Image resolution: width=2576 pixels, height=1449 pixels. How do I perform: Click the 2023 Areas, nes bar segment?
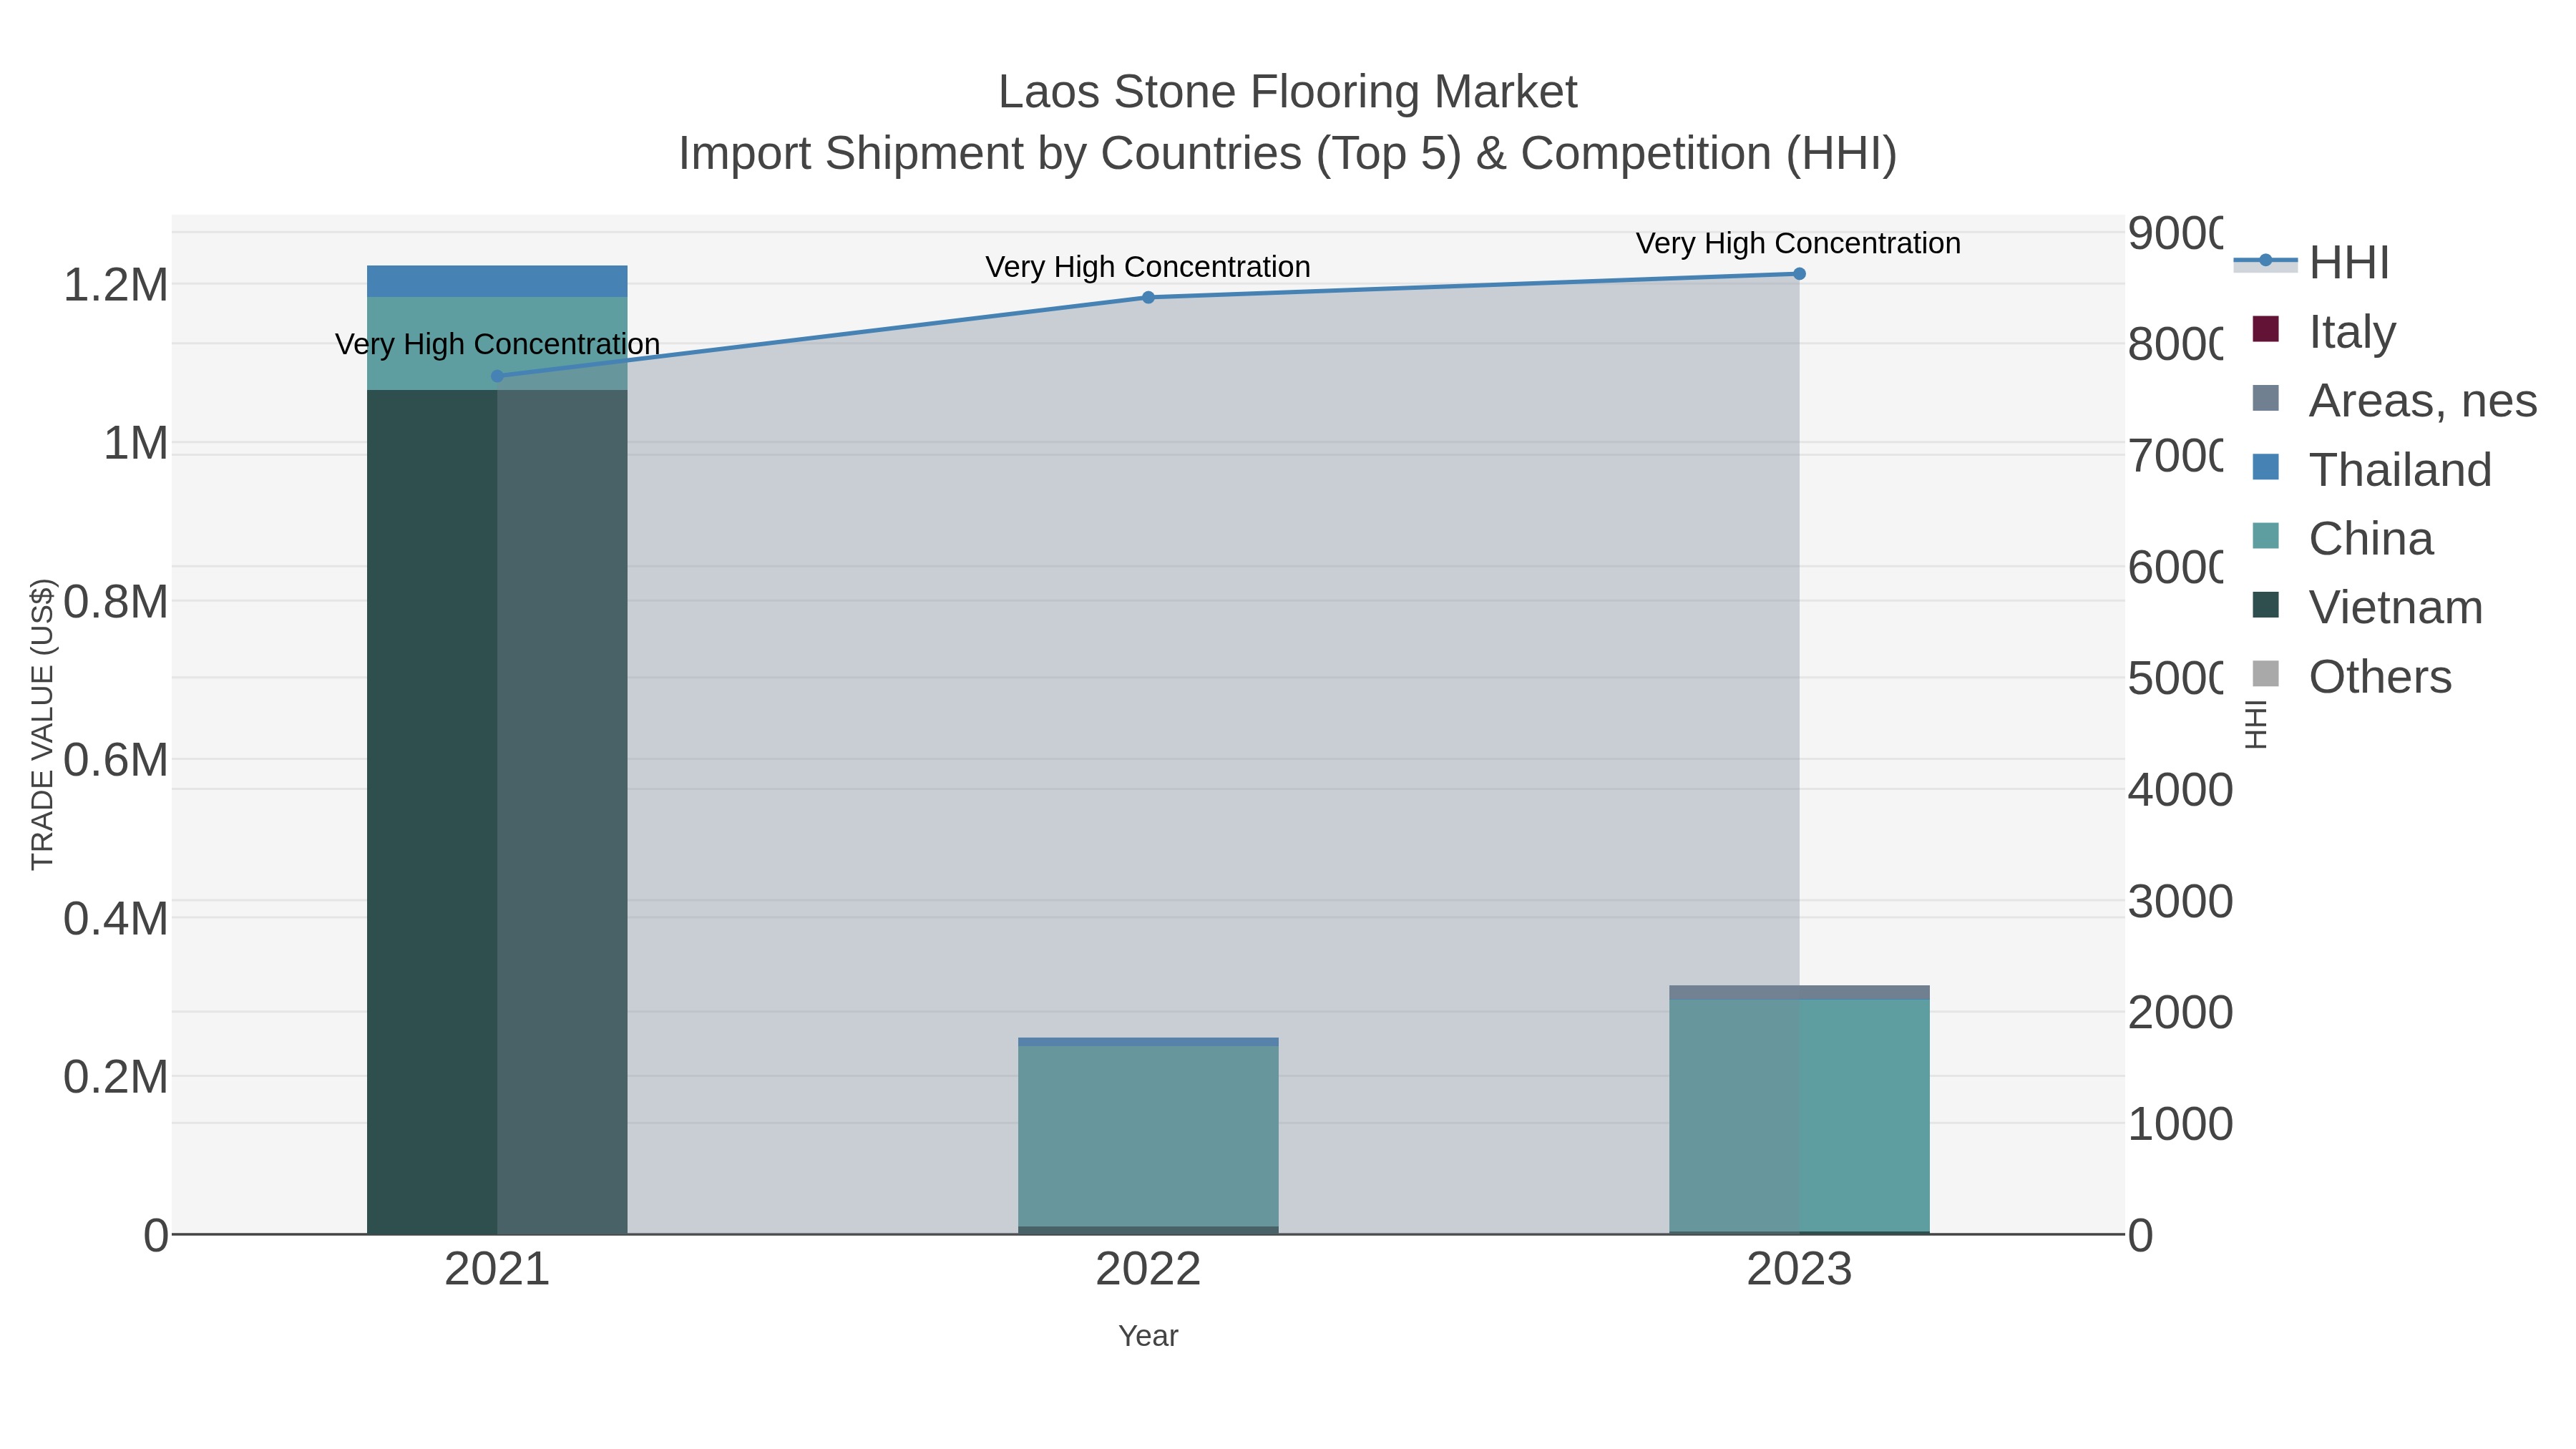pyautogui.click(x=1799, y=992)
